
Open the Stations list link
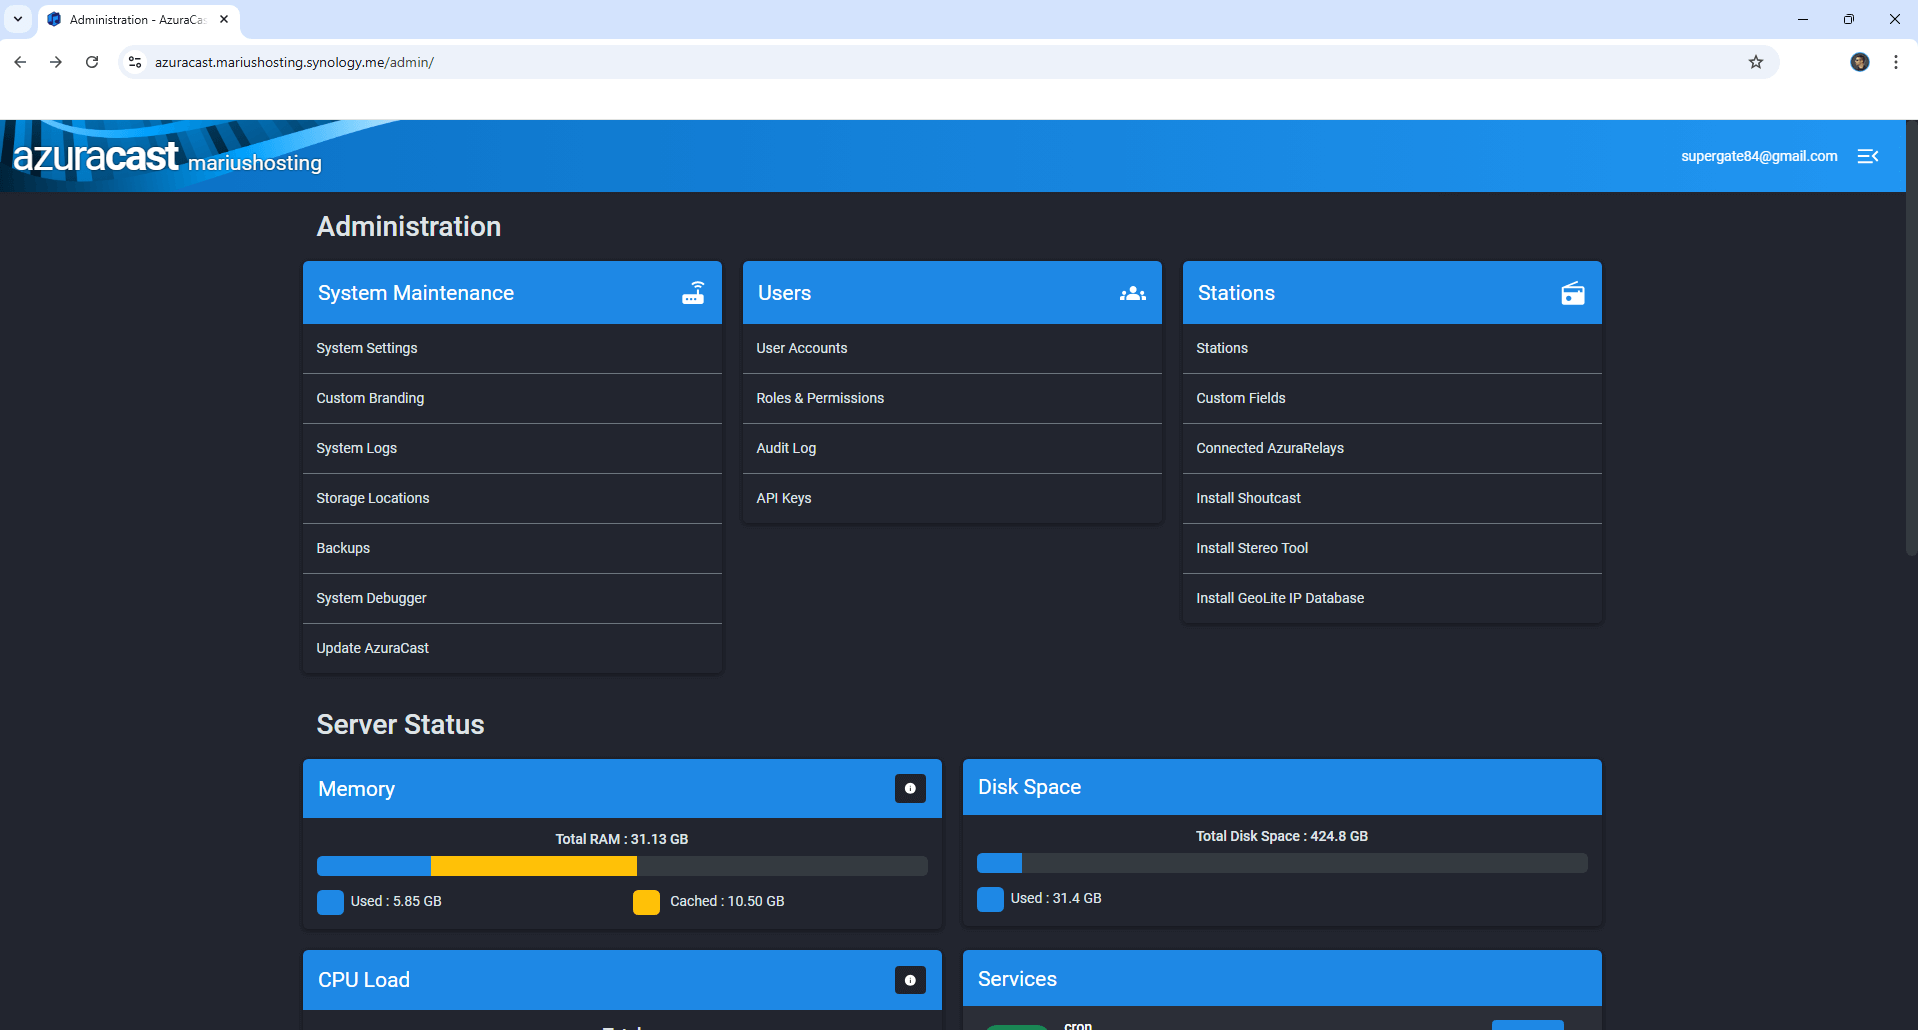(x=1392, y=348)
